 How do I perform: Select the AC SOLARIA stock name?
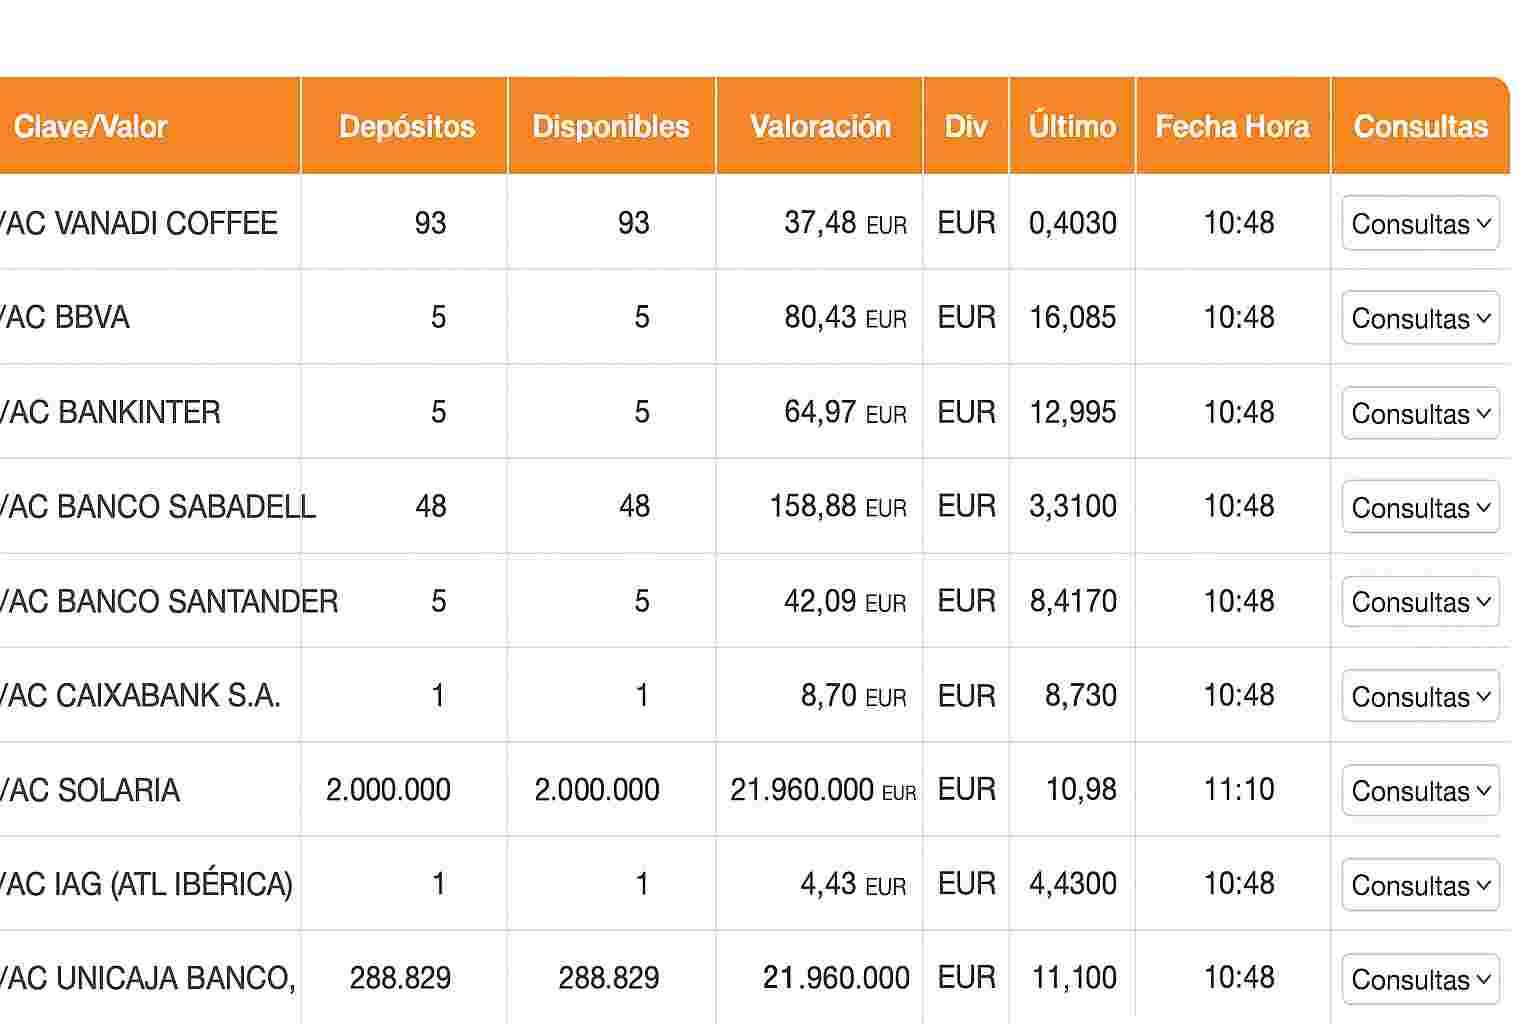[x=89, y=791]
